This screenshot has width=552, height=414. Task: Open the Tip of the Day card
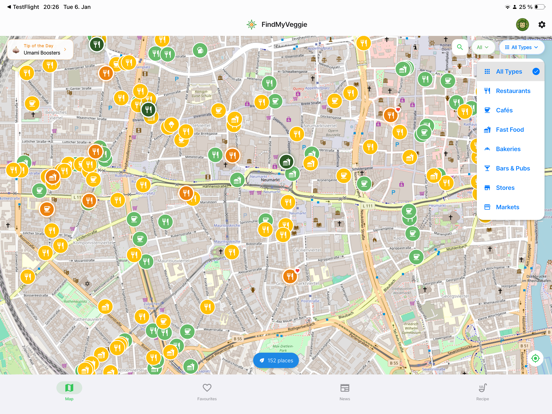pyautogui.click(x=40, y=49)
